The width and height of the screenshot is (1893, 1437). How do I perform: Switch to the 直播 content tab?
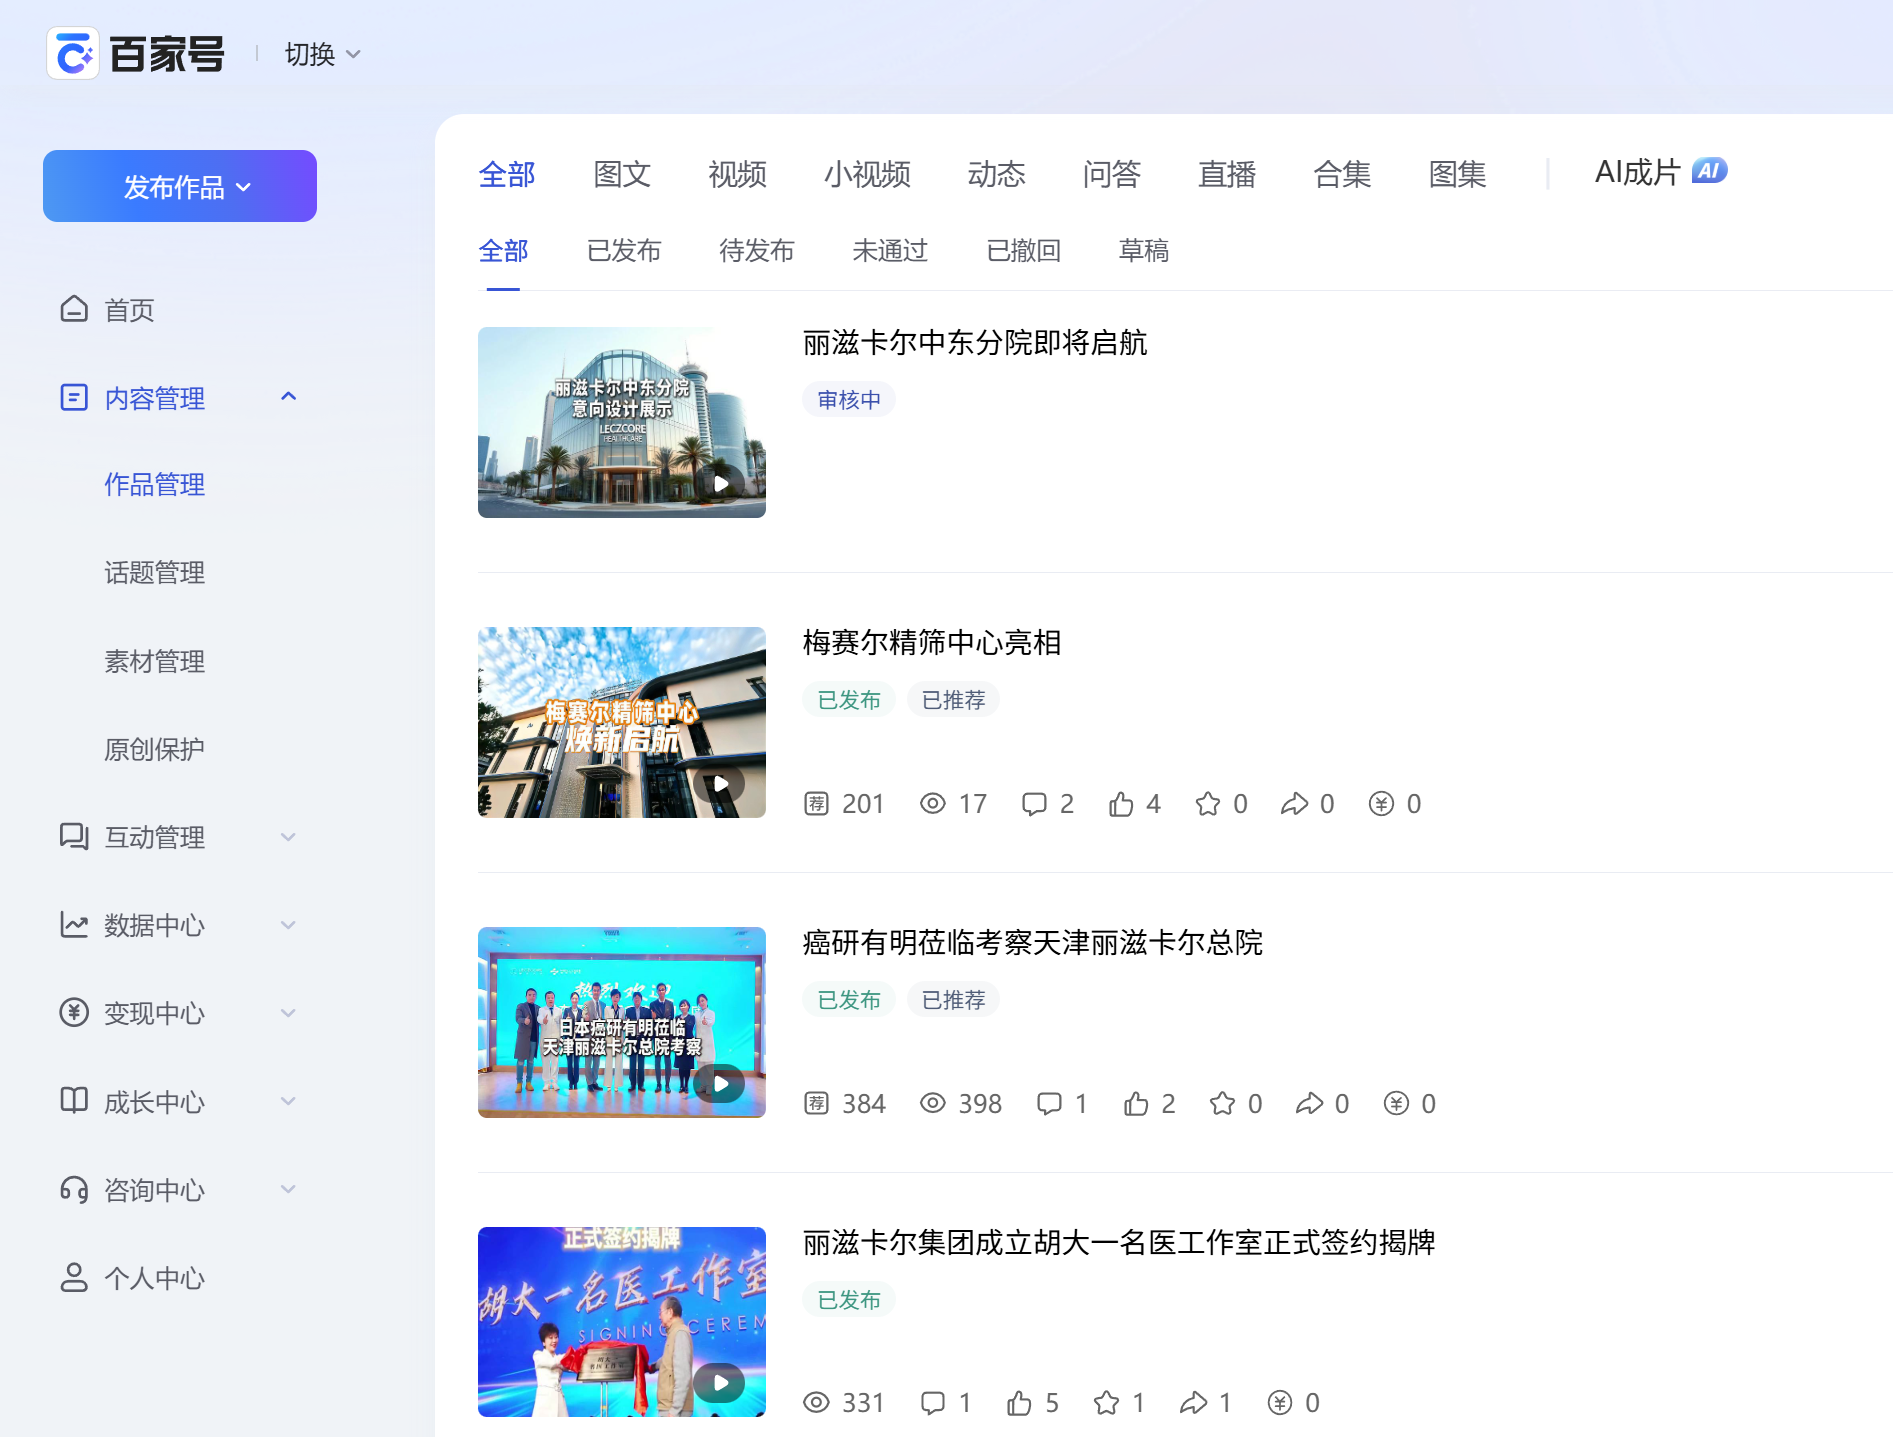coord(1227,174)
